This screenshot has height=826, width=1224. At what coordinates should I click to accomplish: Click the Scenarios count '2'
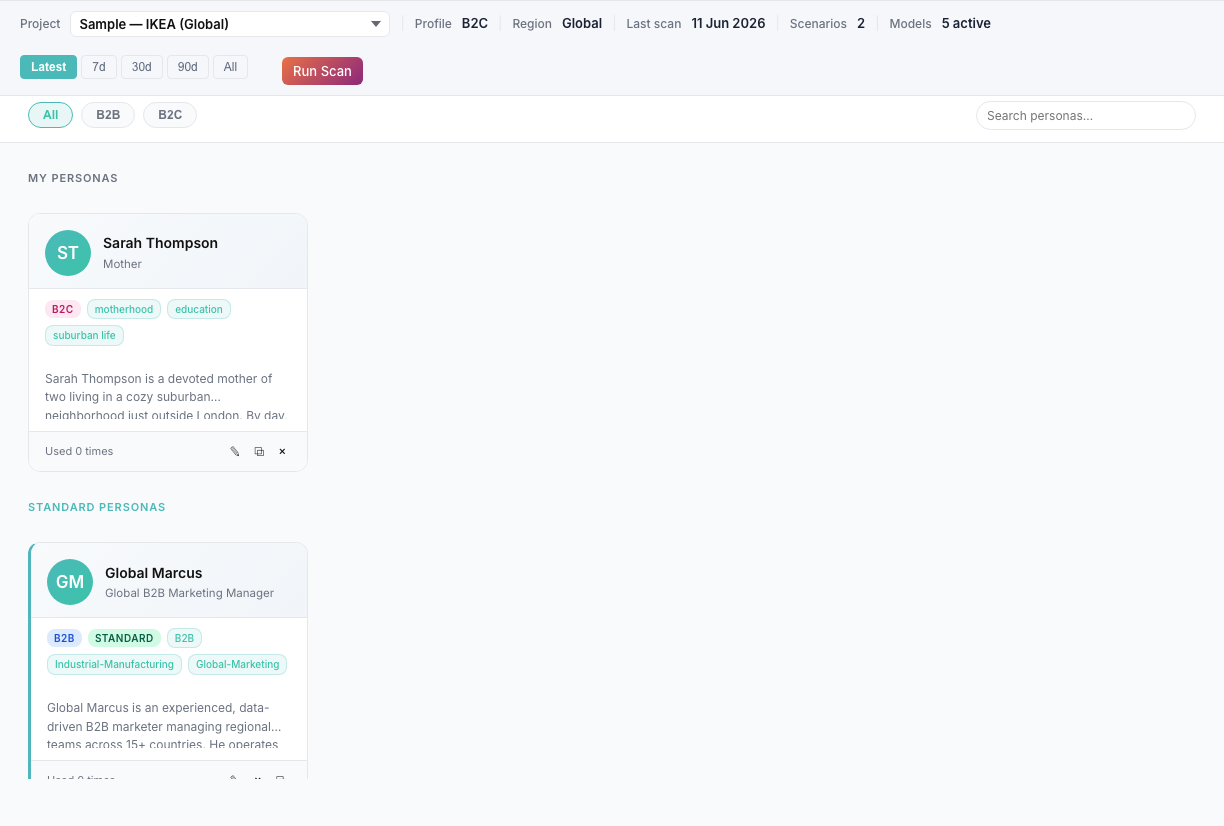click(x=861, y=23)
